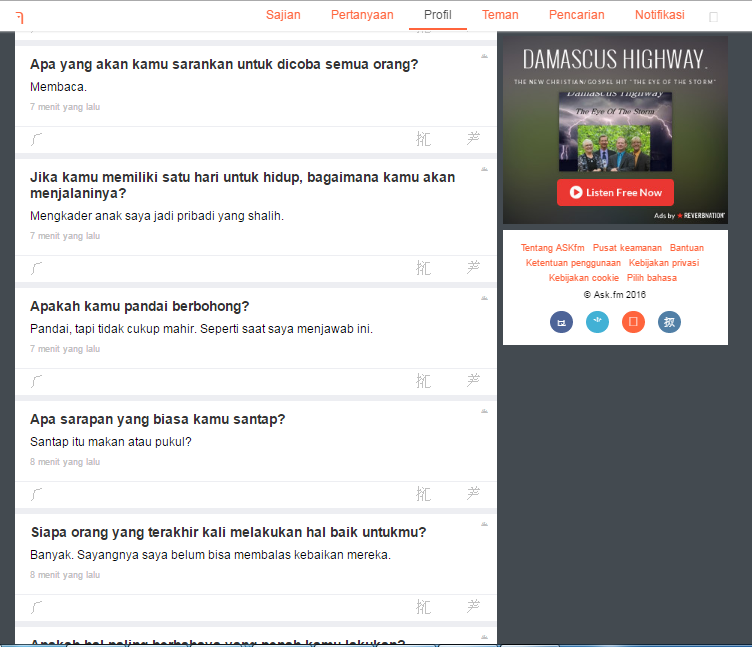Click answer 'Santap itu makan atau pukul?'
Viewport: 752px width, 647px height.
click(x=111, y=442)
